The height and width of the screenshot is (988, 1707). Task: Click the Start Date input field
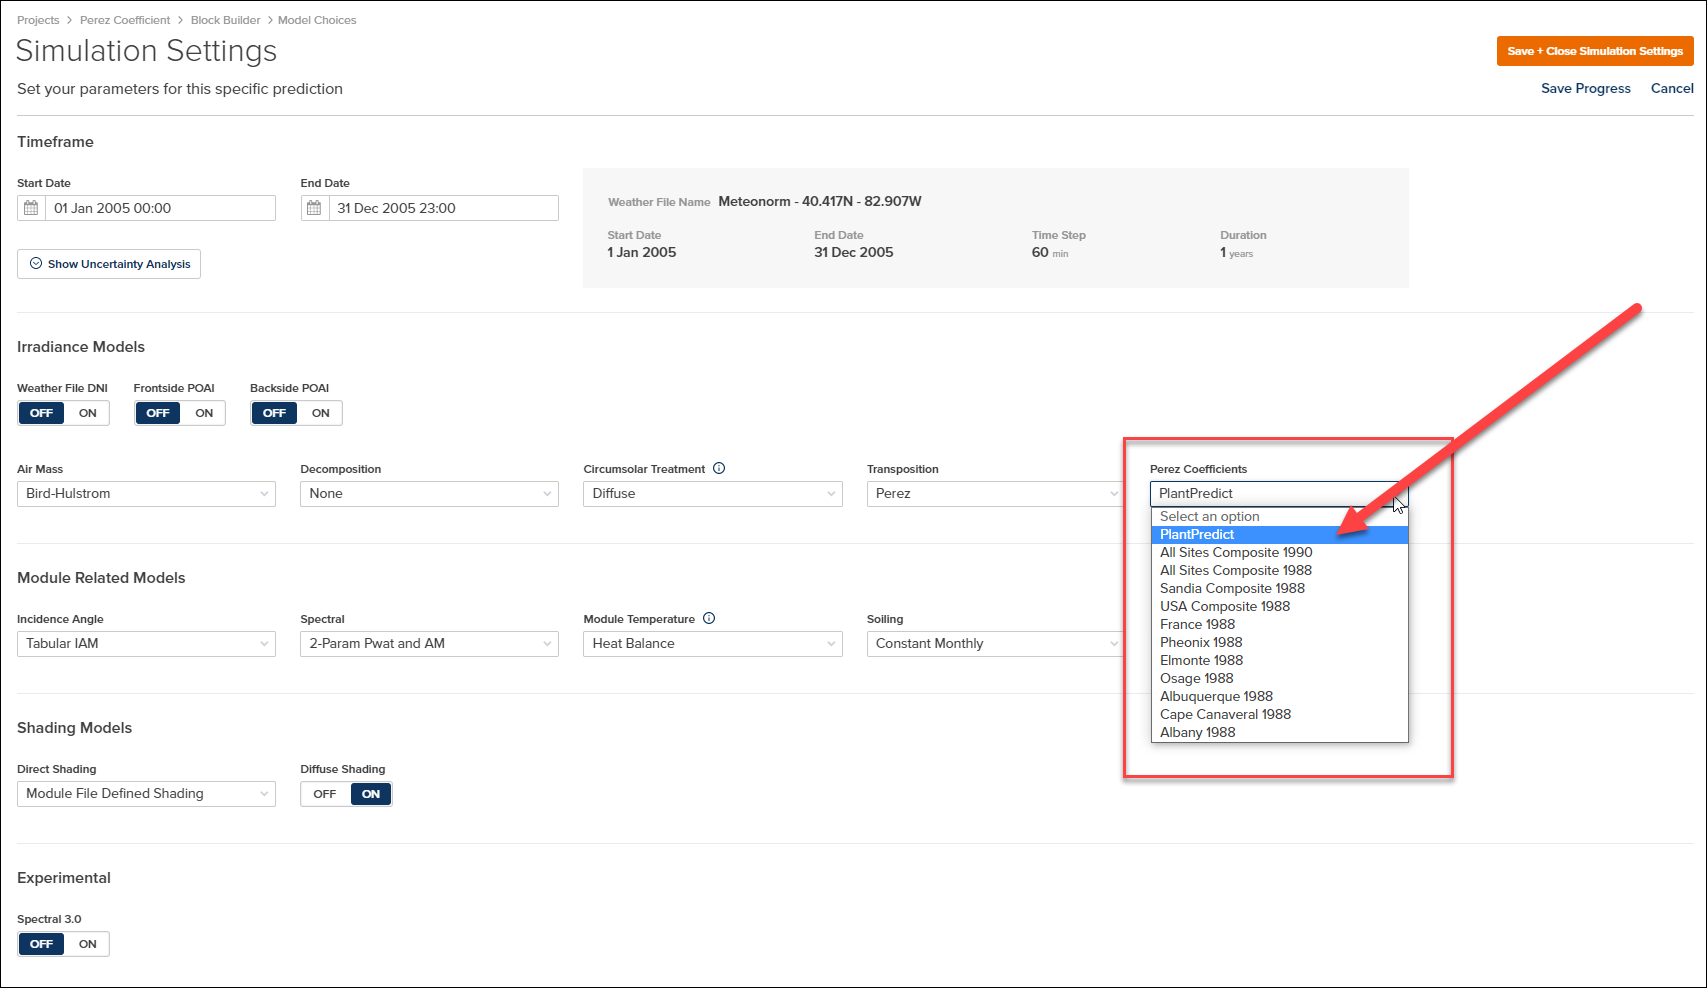[x=146, y=208]
